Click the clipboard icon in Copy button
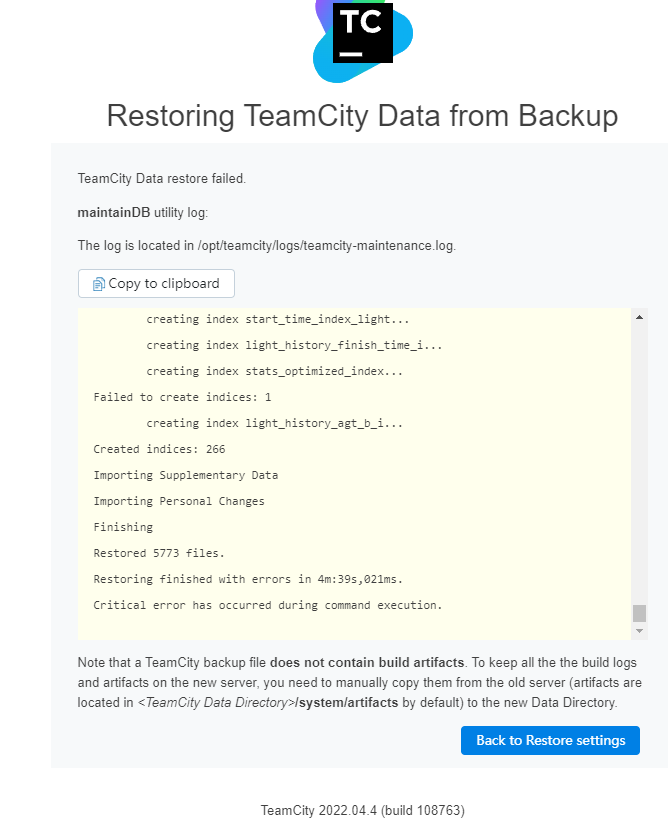The width and height of the screenshot is (668, 839). tap(98, 284)
